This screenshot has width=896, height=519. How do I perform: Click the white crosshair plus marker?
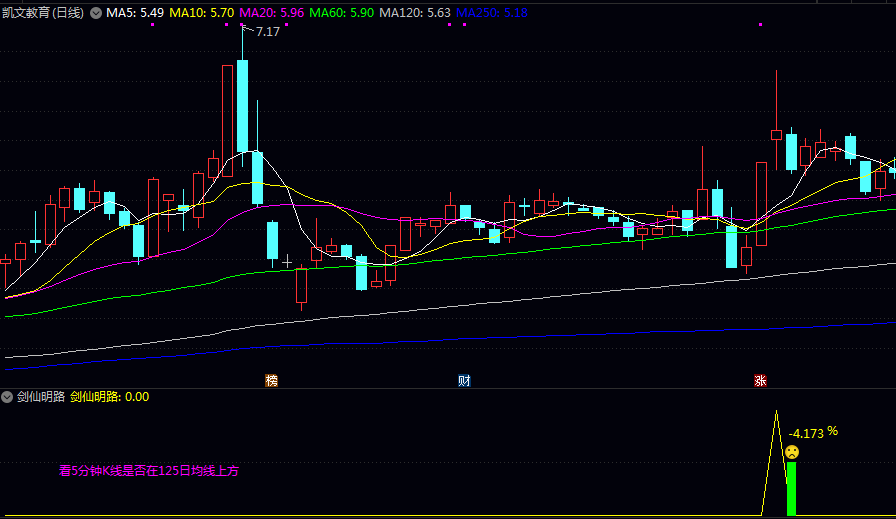click(x=287, y=262)
